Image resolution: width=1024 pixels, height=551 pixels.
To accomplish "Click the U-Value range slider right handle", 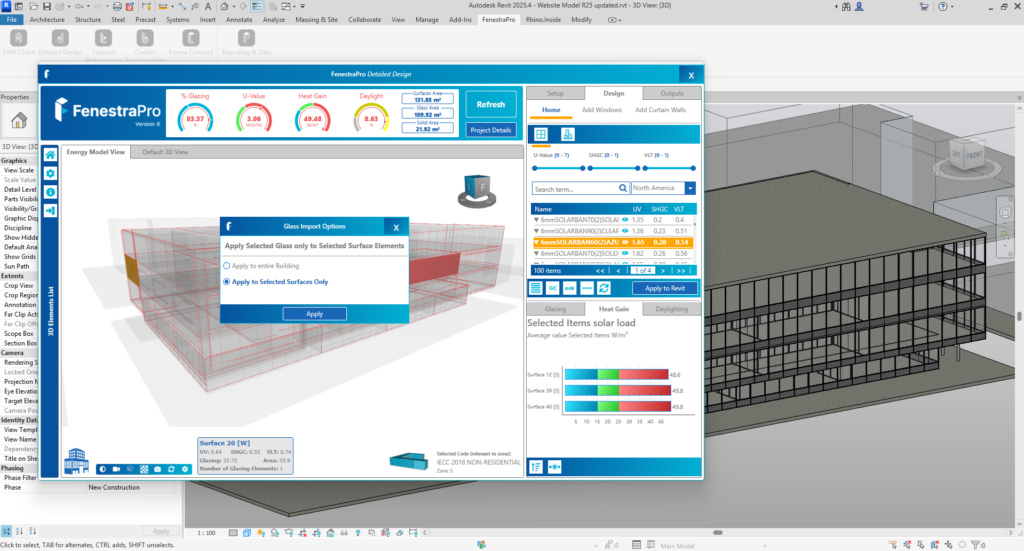I will pos(583,168).
